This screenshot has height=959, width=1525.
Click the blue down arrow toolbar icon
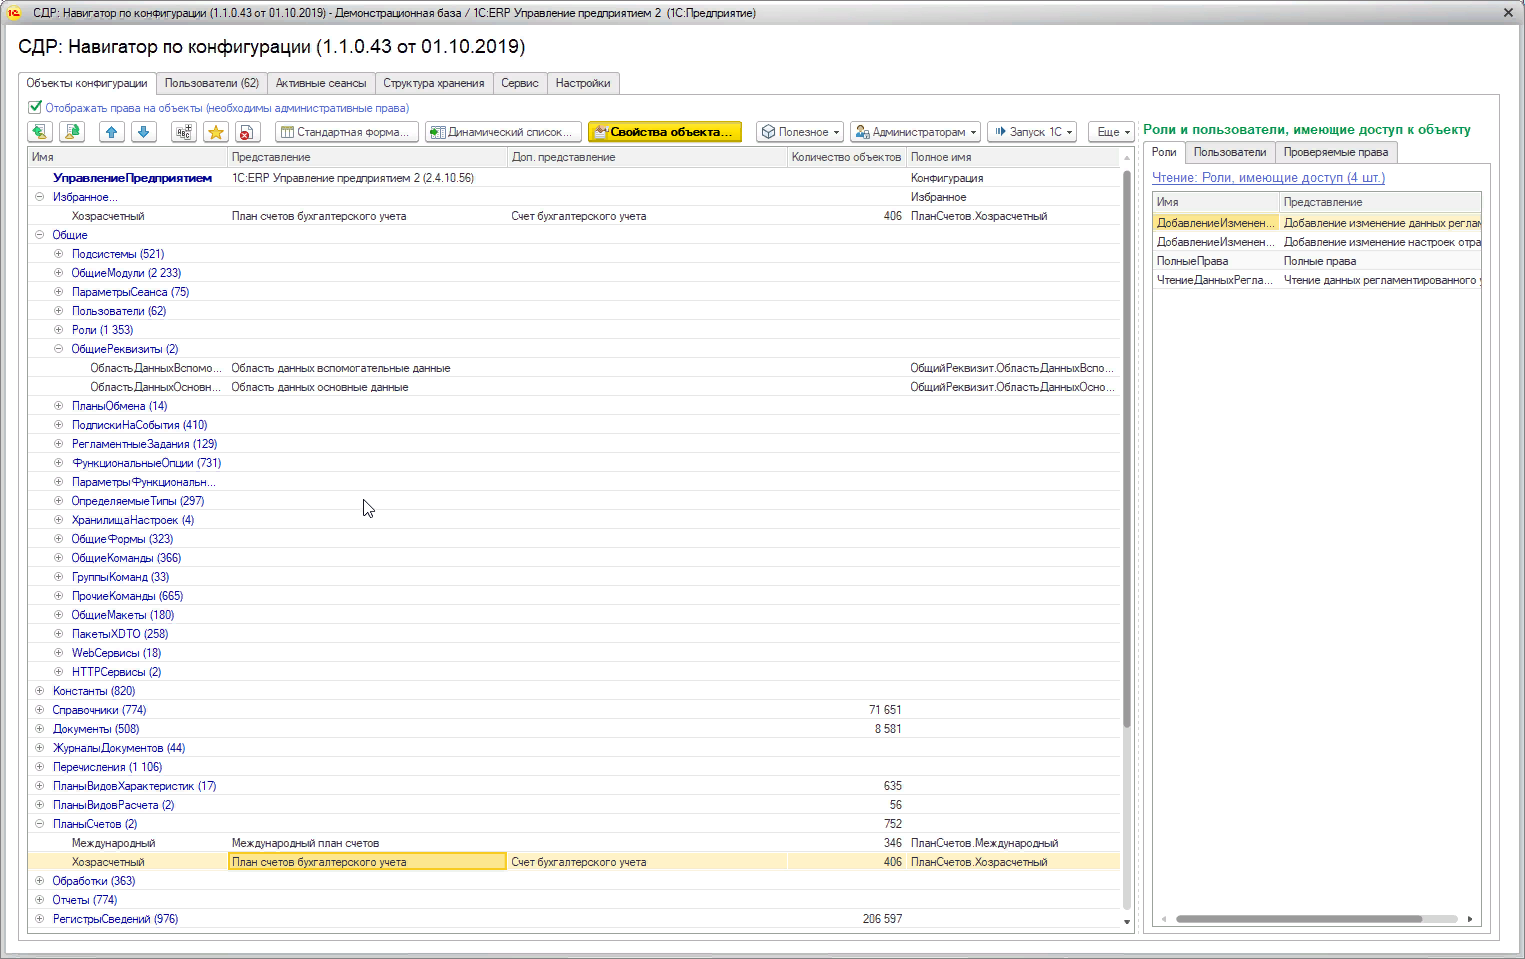143,132
